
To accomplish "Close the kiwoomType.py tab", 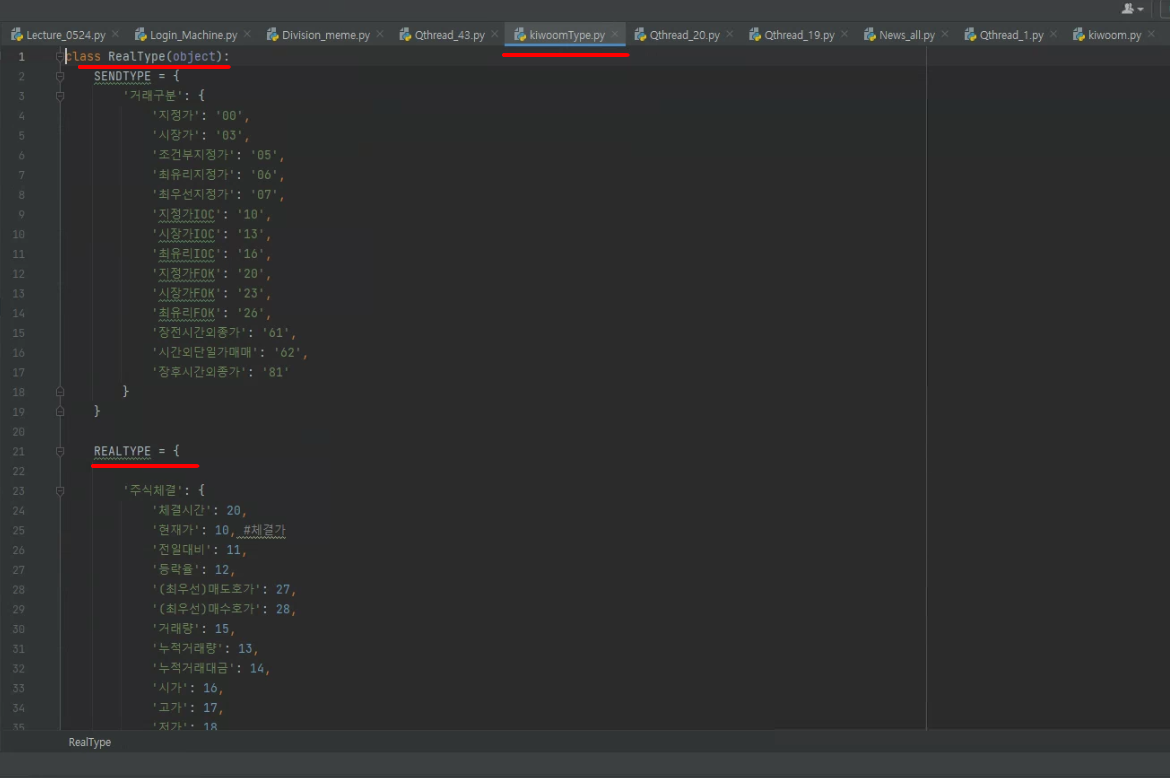I will 615,34.
